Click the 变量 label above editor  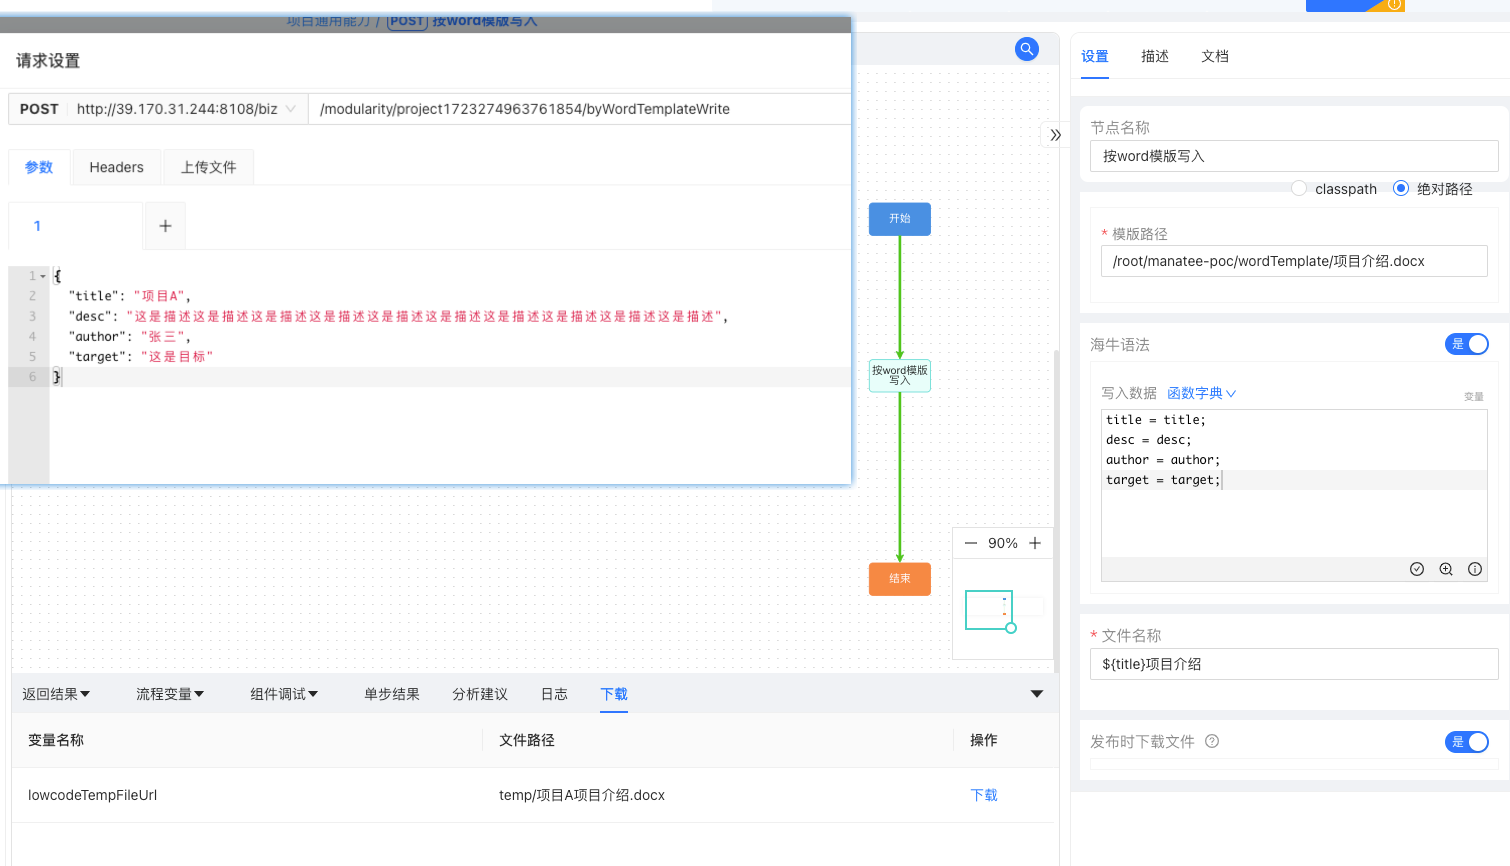[1474, 397]
